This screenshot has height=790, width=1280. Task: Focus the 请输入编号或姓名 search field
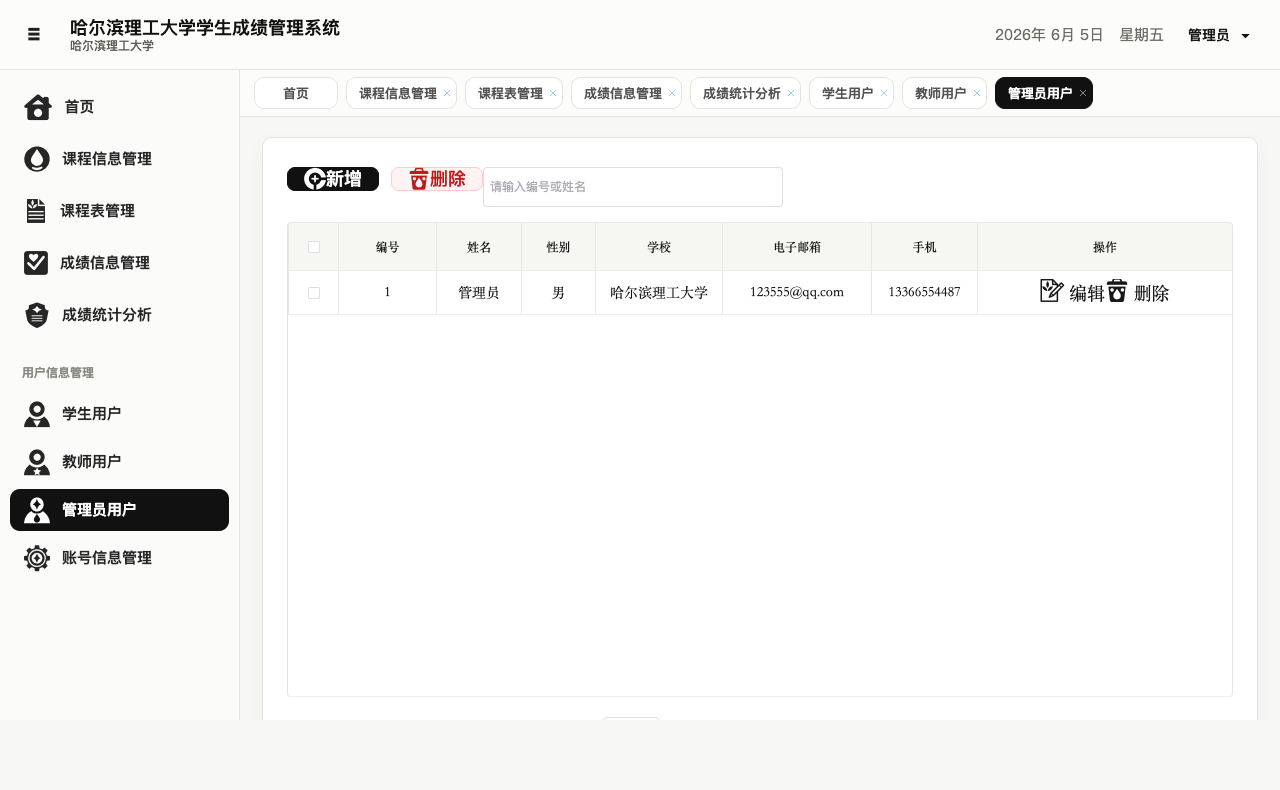point(633,187)
